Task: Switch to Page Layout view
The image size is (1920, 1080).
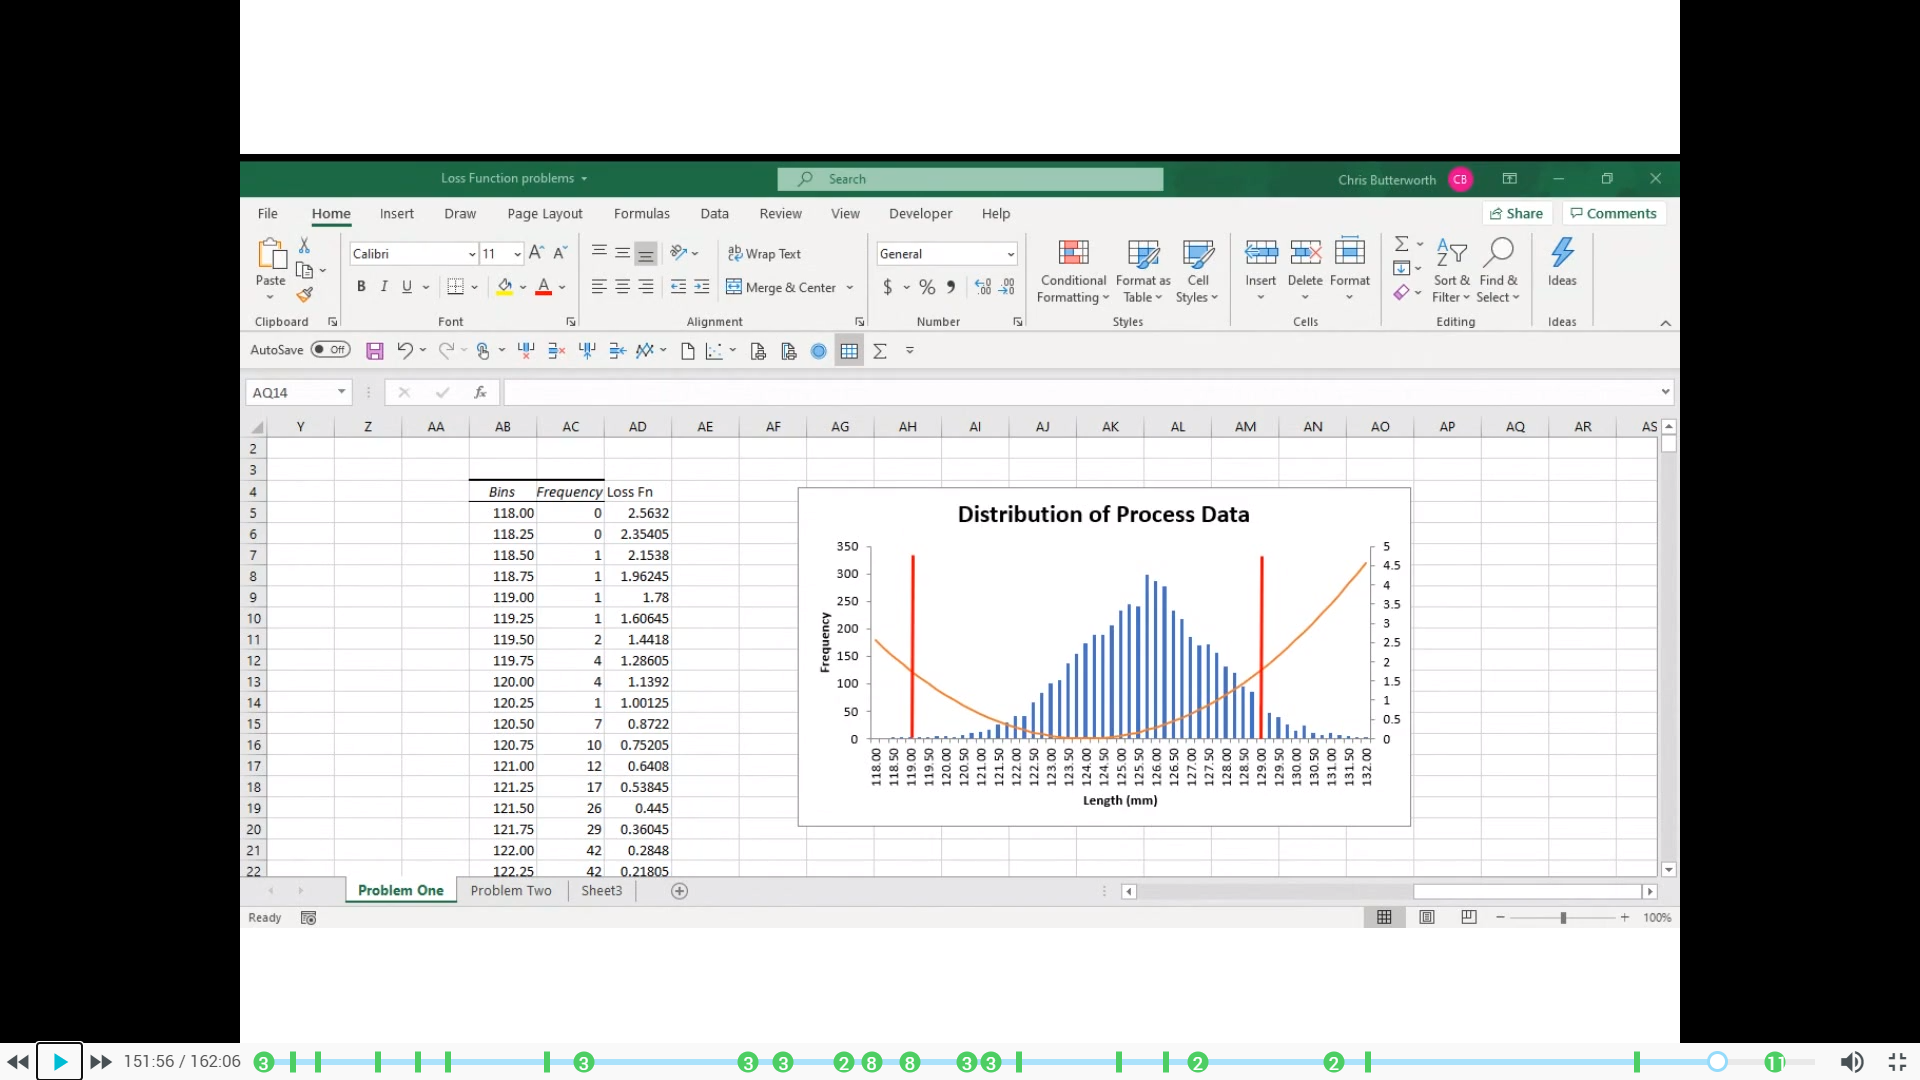Action: (x=1427, y=917)
